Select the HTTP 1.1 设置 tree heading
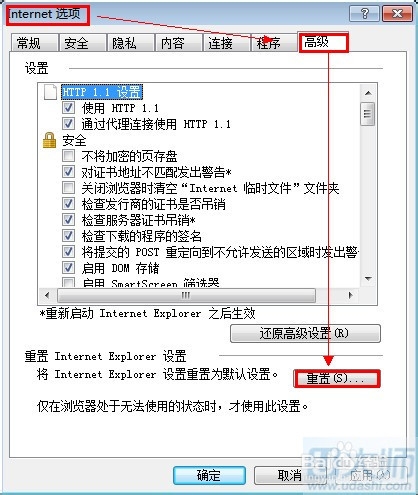 tap(102, 92)
